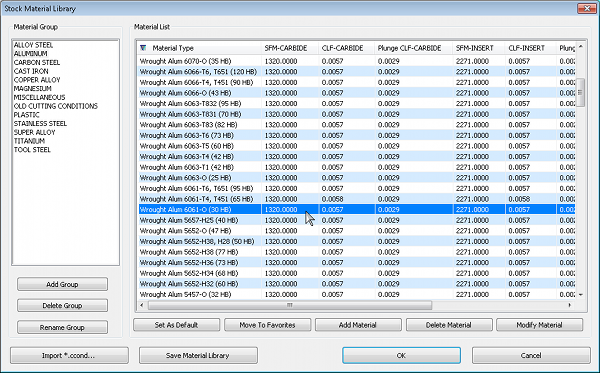Click the Cancel button
The width and height of the screenshot is (600, 373).
coord(531,355)
